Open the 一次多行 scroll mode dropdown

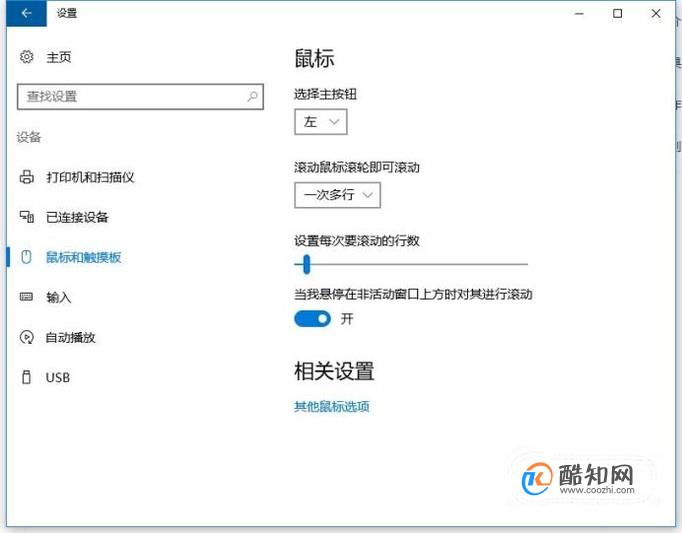tap(338, 195)
